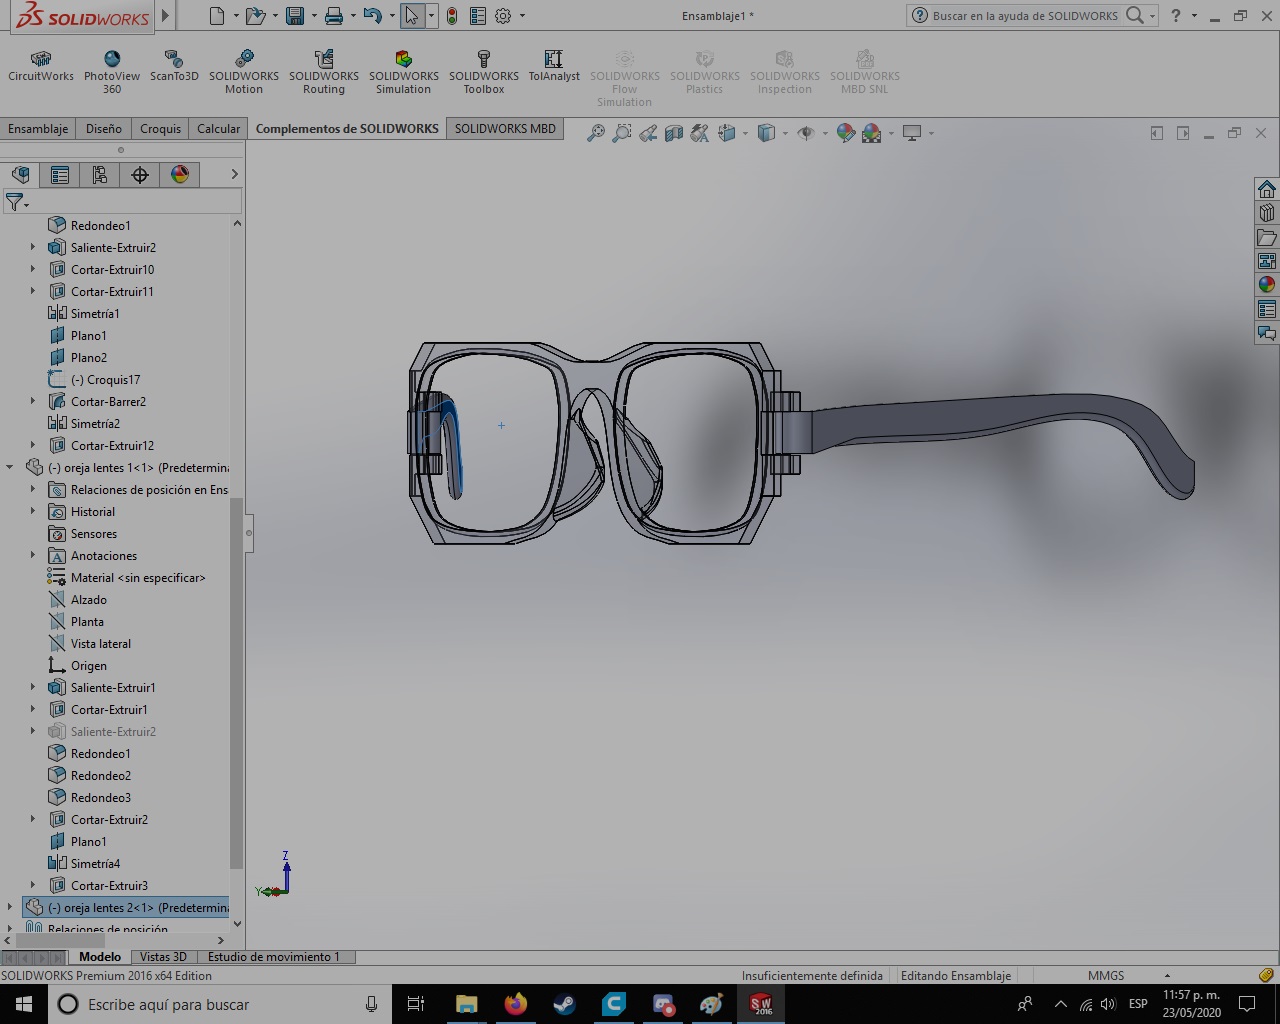Image resolution: width=1280 pixels, height=1024 pixels.
Task: Open the Croquis tab
Action: 161,129
